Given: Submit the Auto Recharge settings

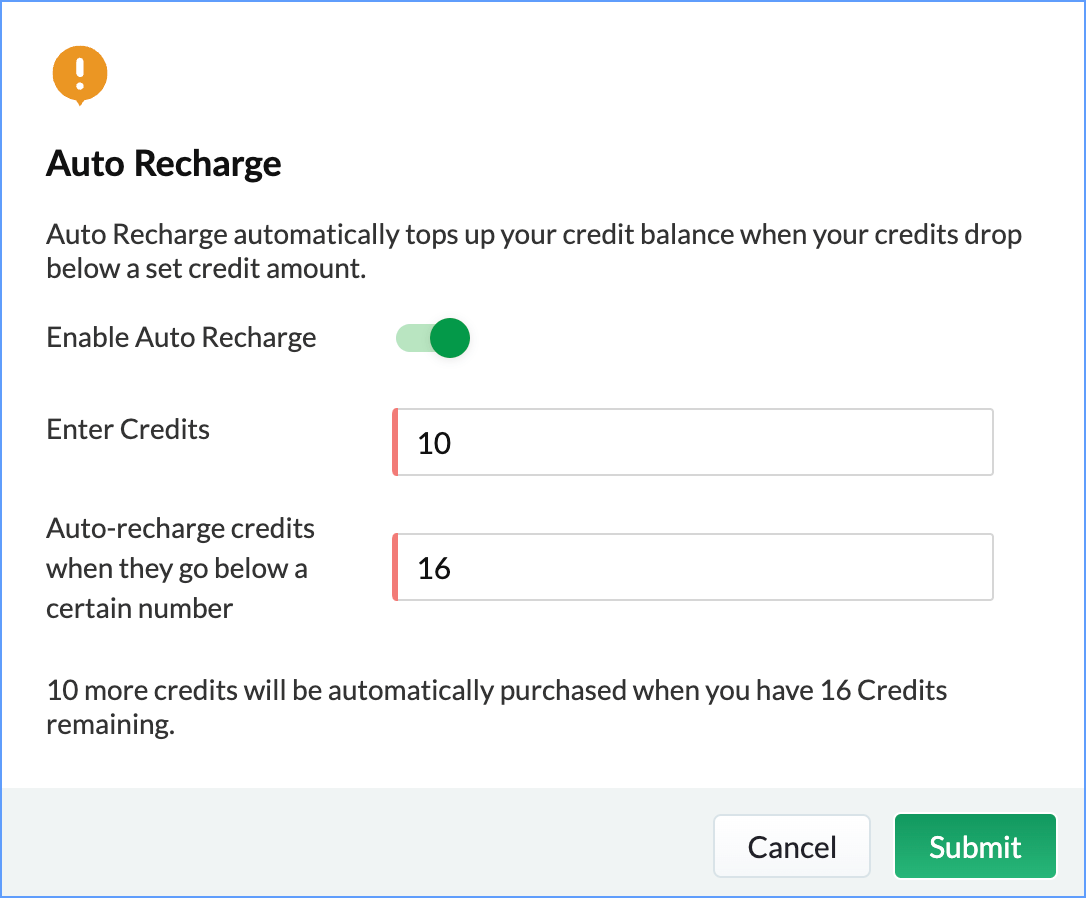Looking at the screenshot, I should pyautogui.click(x=975, y=846).
